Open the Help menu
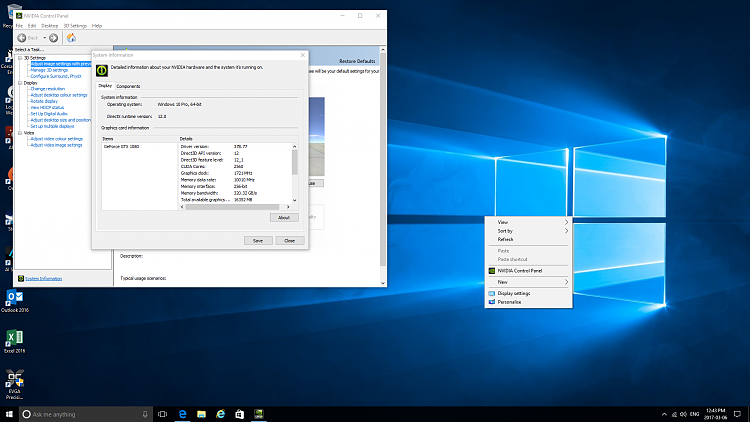The height and width of the screenshot is (422, 750). [97, 26]
